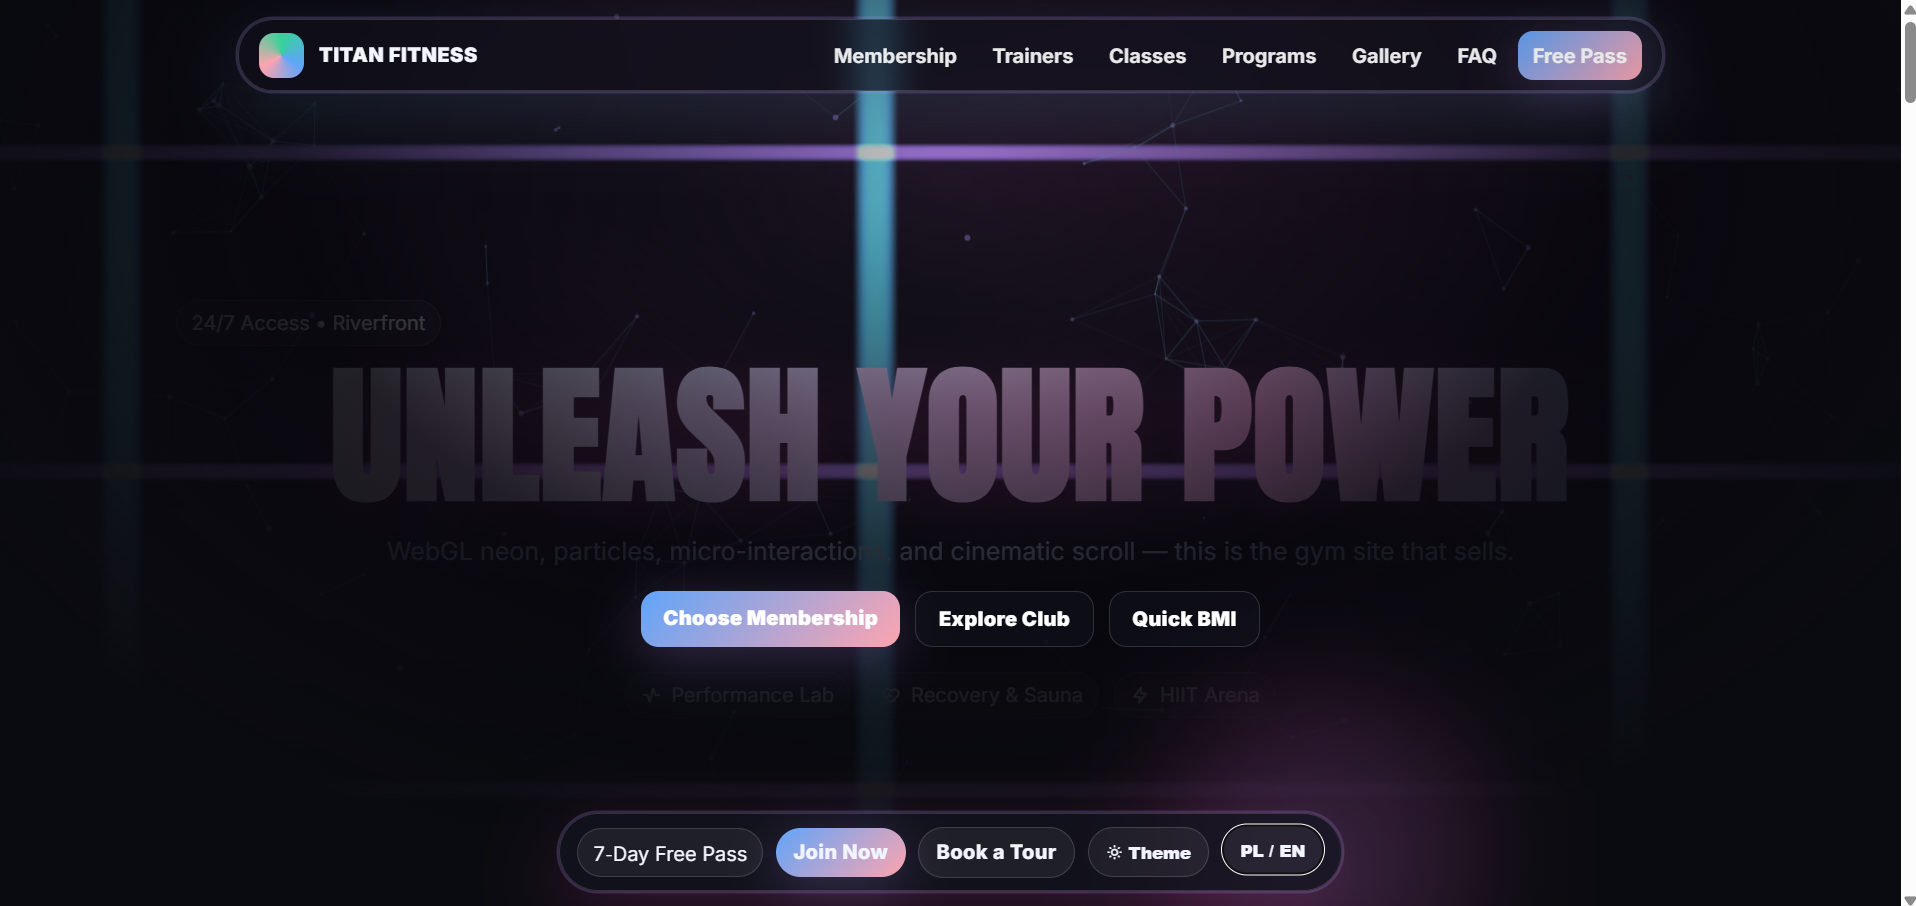The image size is (1916, 906).
Task: Click the sun icon in Theme button
Action: click(x=1114, y=853)
